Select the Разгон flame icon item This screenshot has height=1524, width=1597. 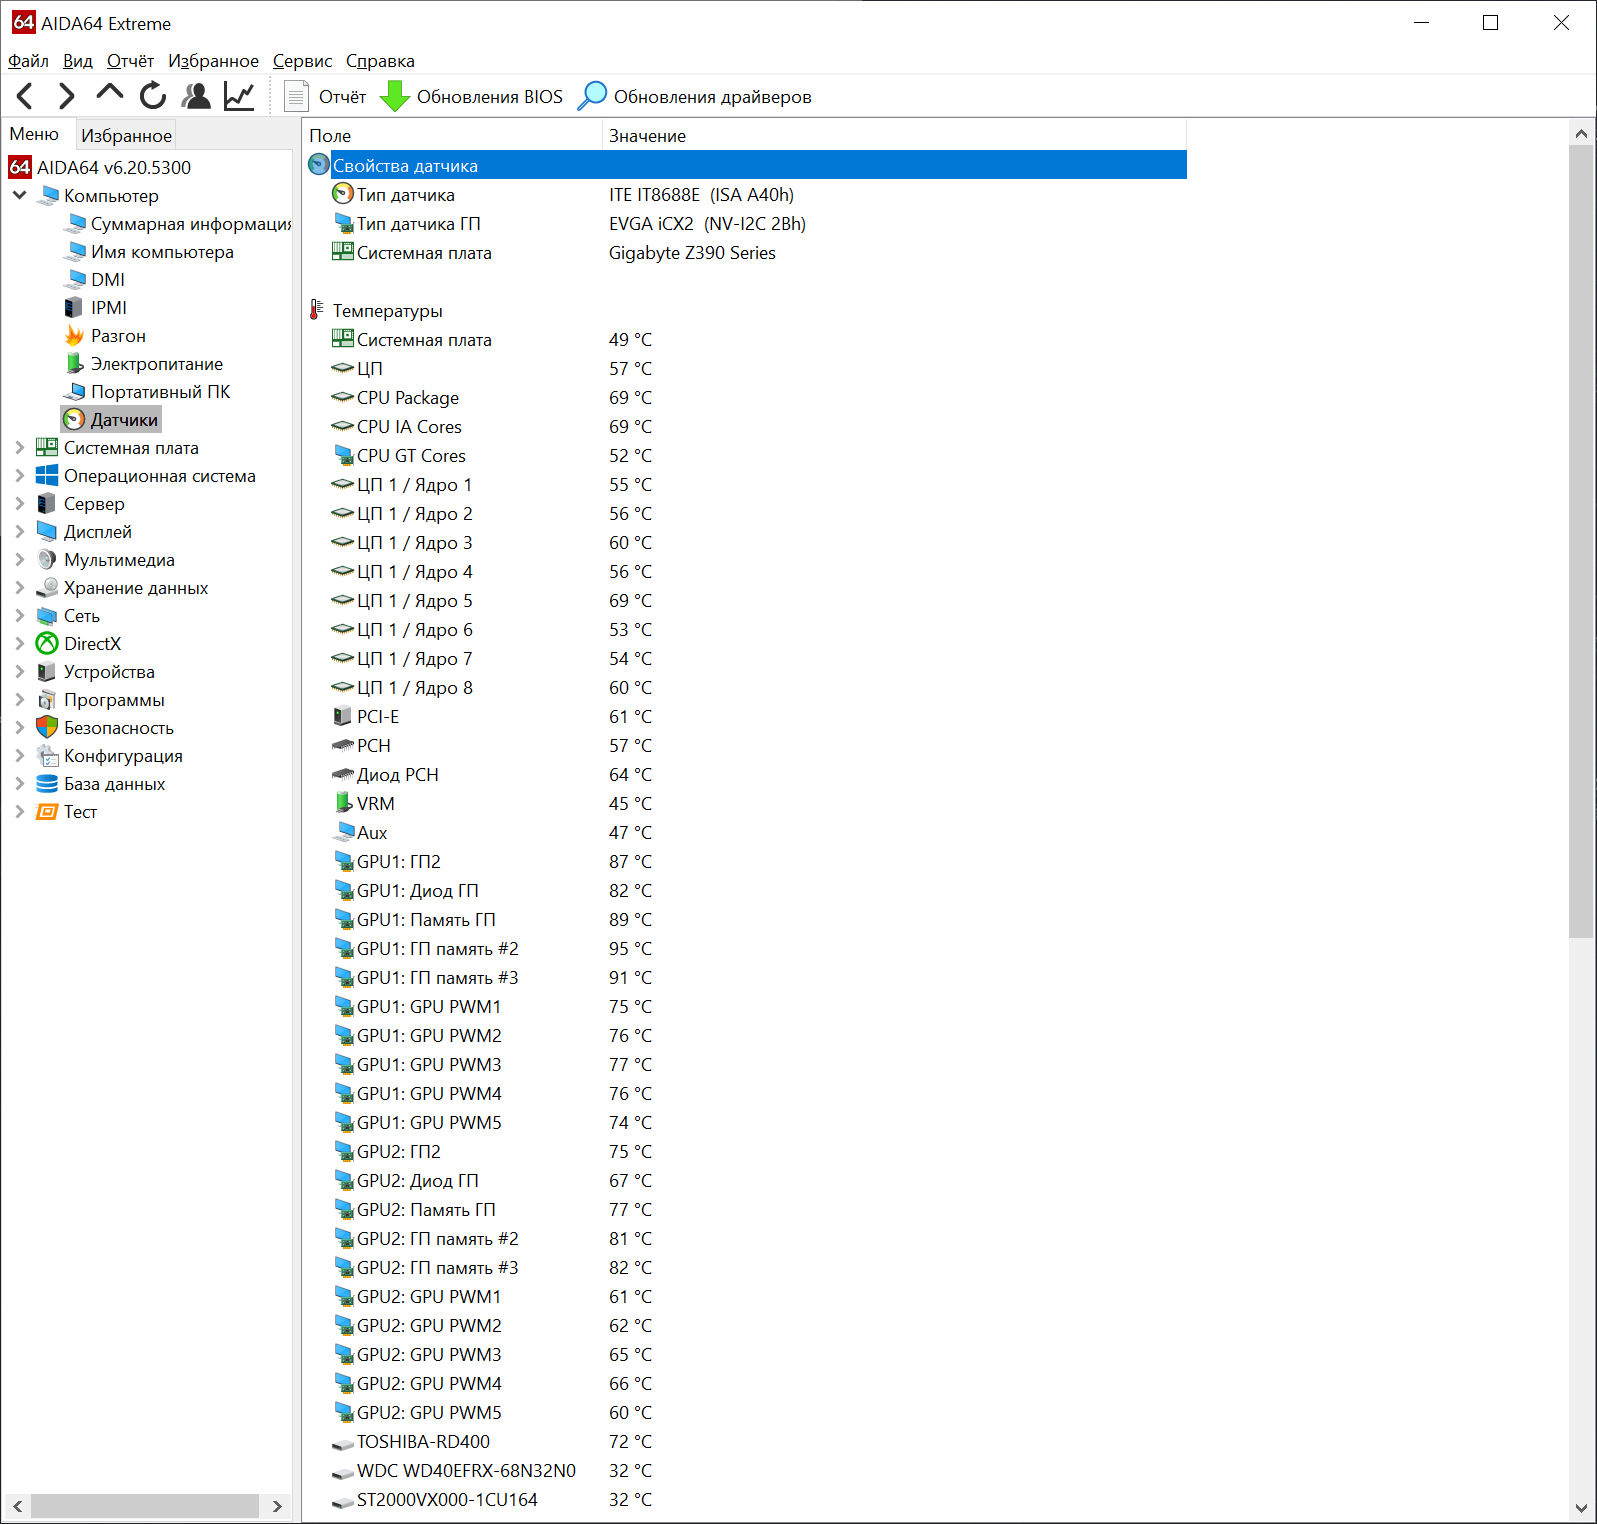pos(74,336)
